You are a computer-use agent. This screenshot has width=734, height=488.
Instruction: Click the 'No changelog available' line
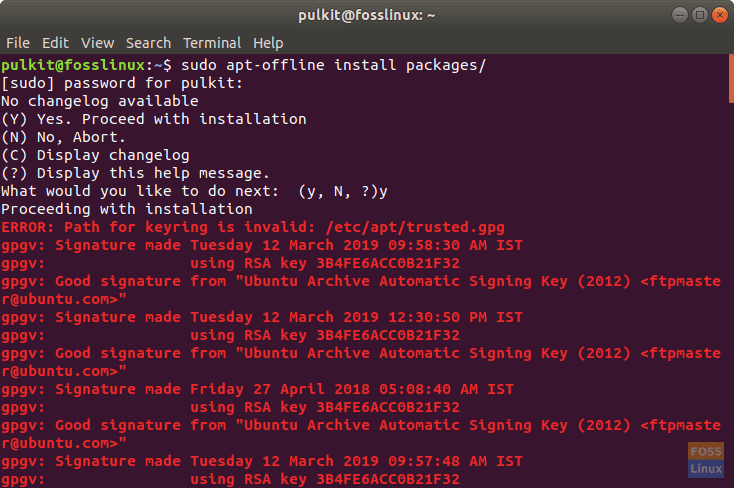pos(100,101)
